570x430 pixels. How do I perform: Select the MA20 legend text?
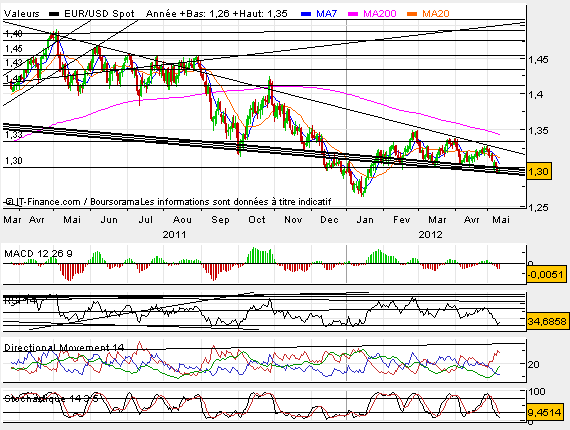click(x=435, y=14)
